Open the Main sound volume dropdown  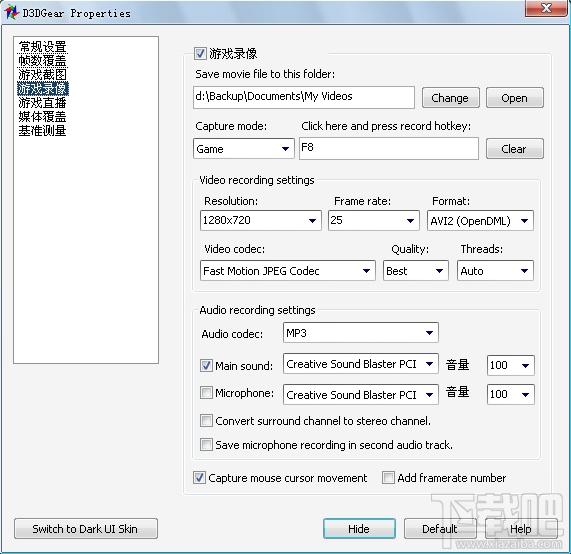pyautogui.click(x=511, y=365)
